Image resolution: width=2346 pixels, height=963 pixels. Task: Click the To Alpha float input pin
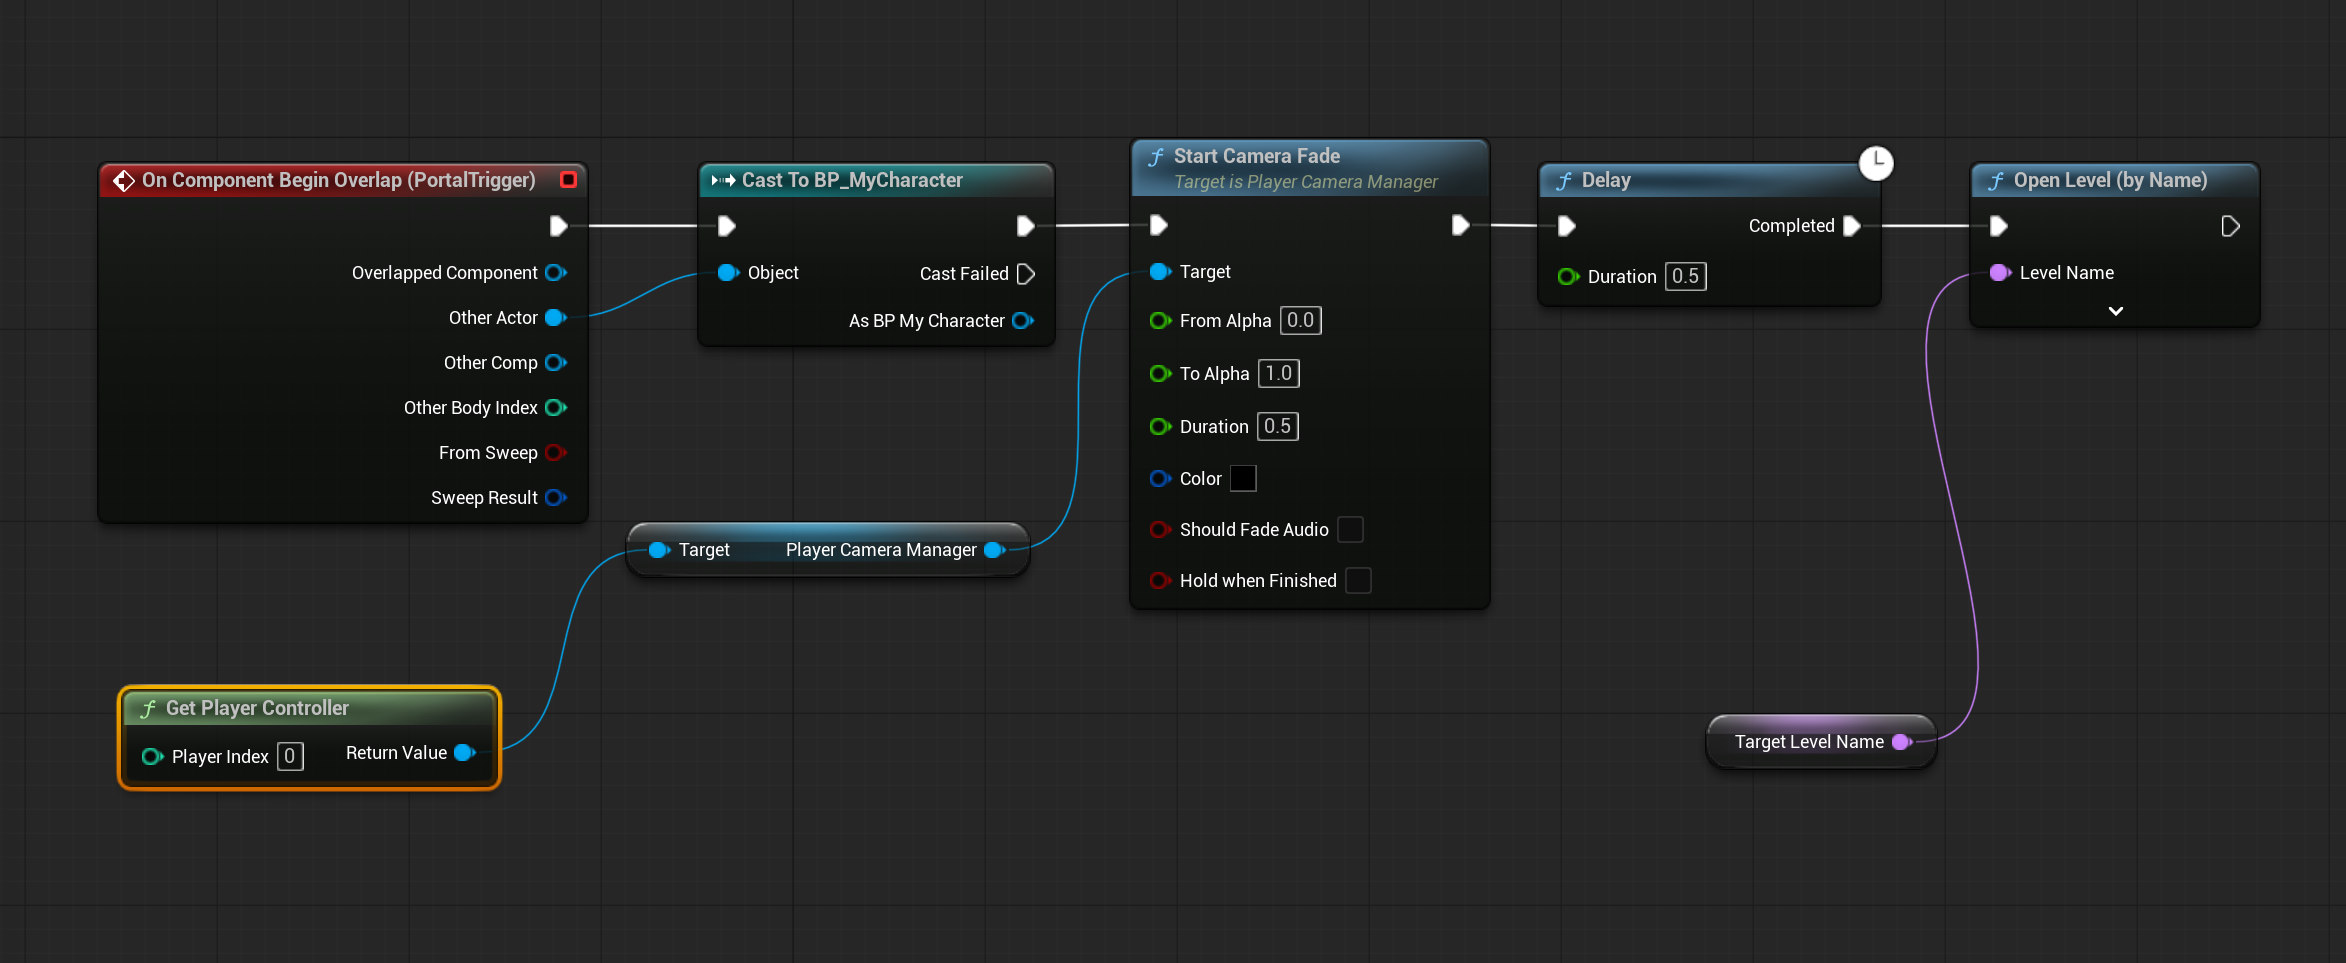(1160, 374)
